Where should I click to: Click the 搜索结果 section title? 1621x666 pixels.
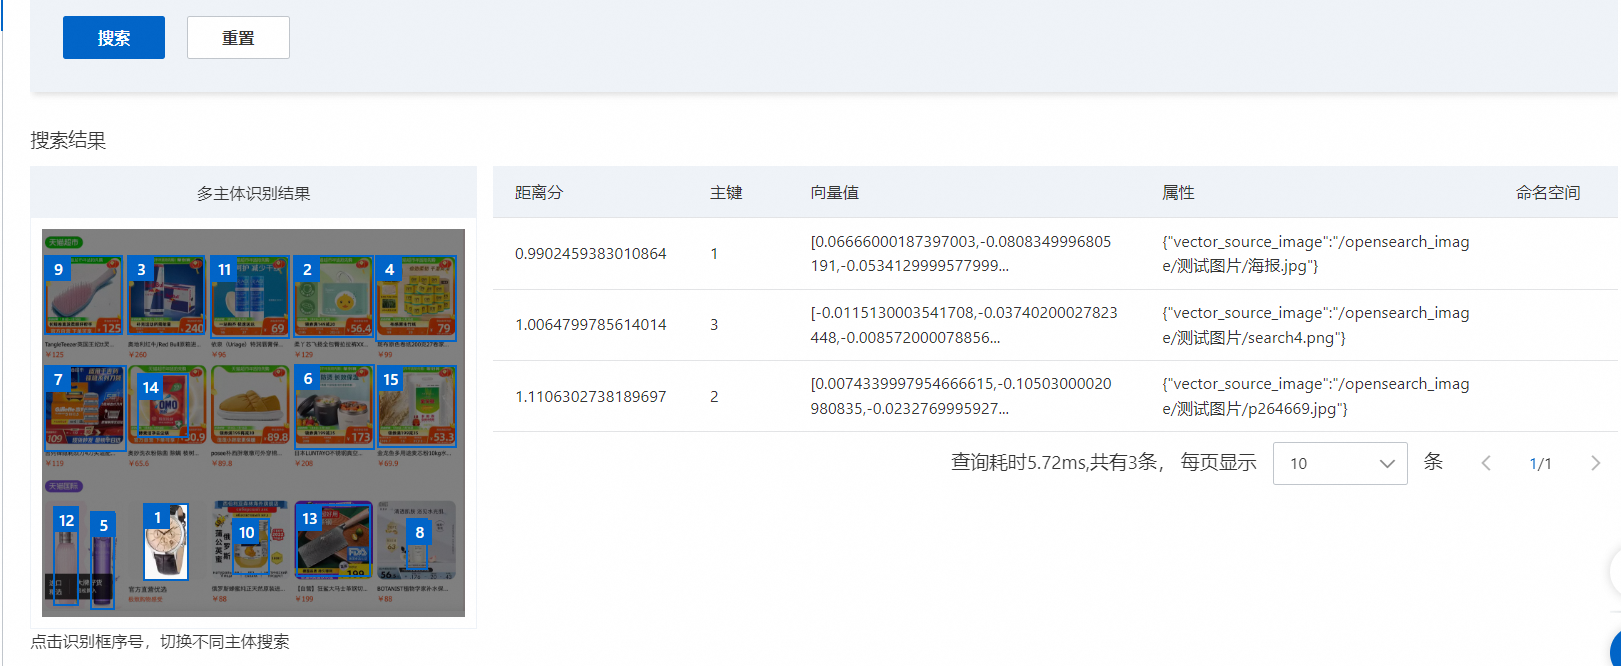click(68, 140)
